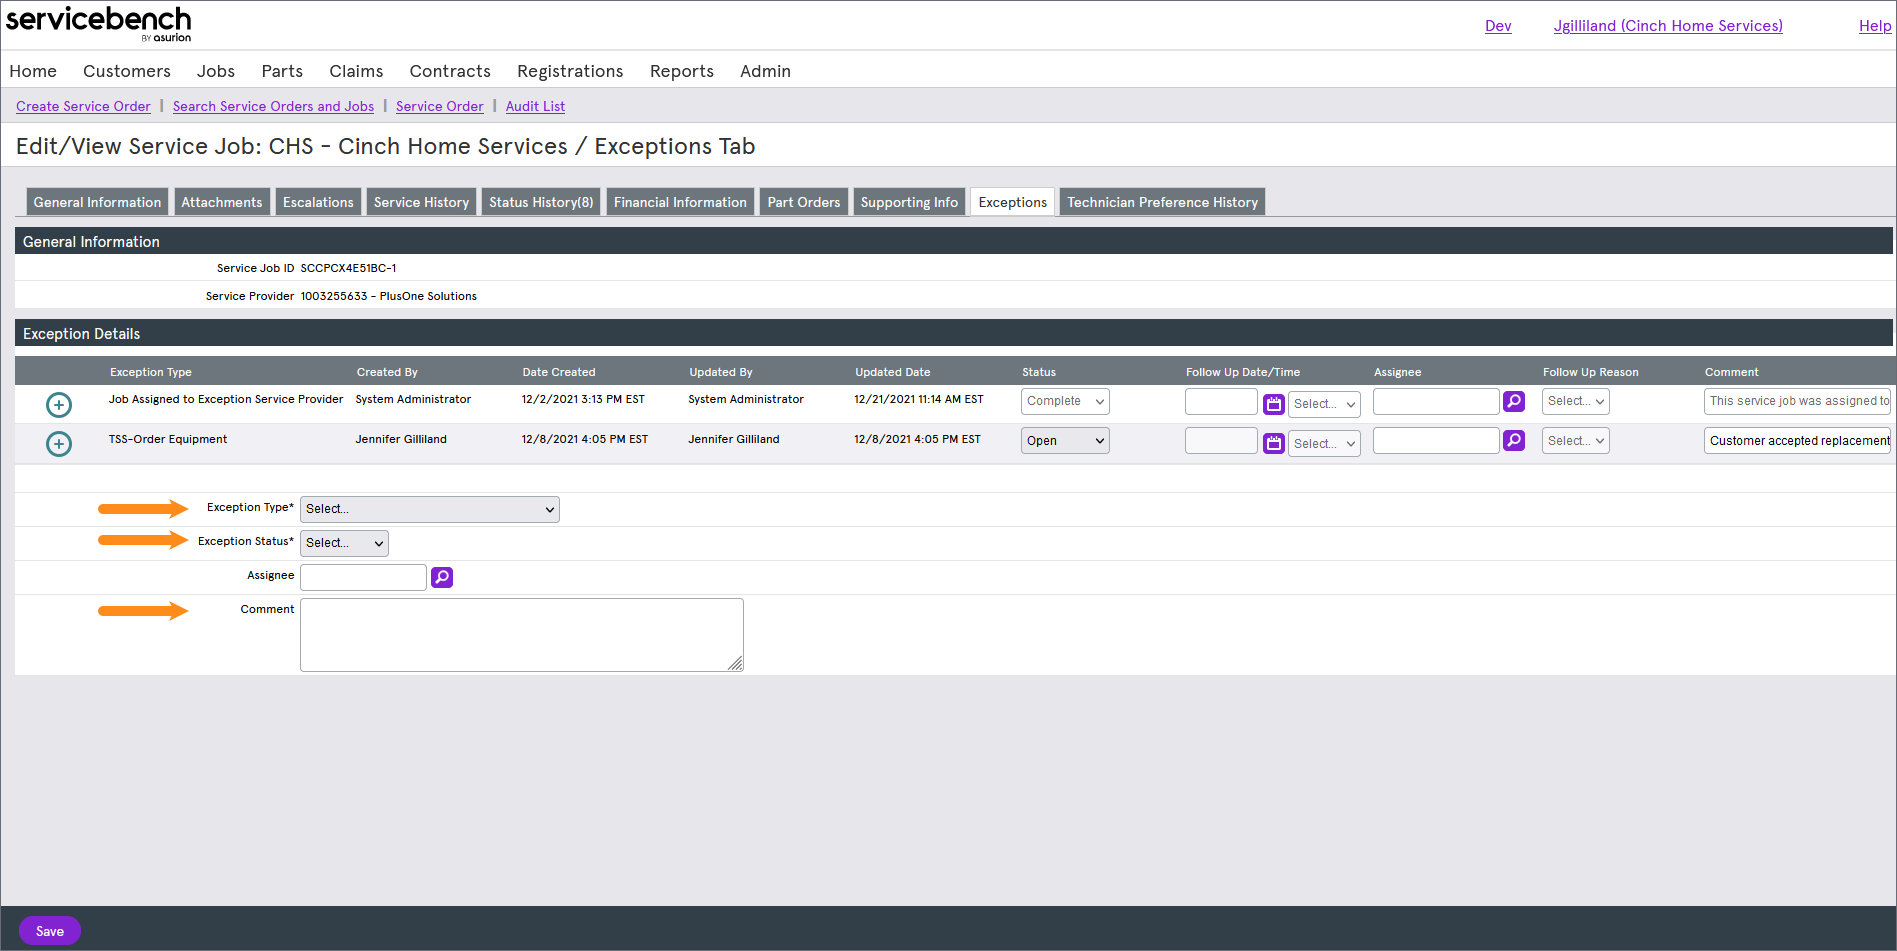Open the Exception Type dropdown
This screenshot has width=1897, height=951.
430,509
